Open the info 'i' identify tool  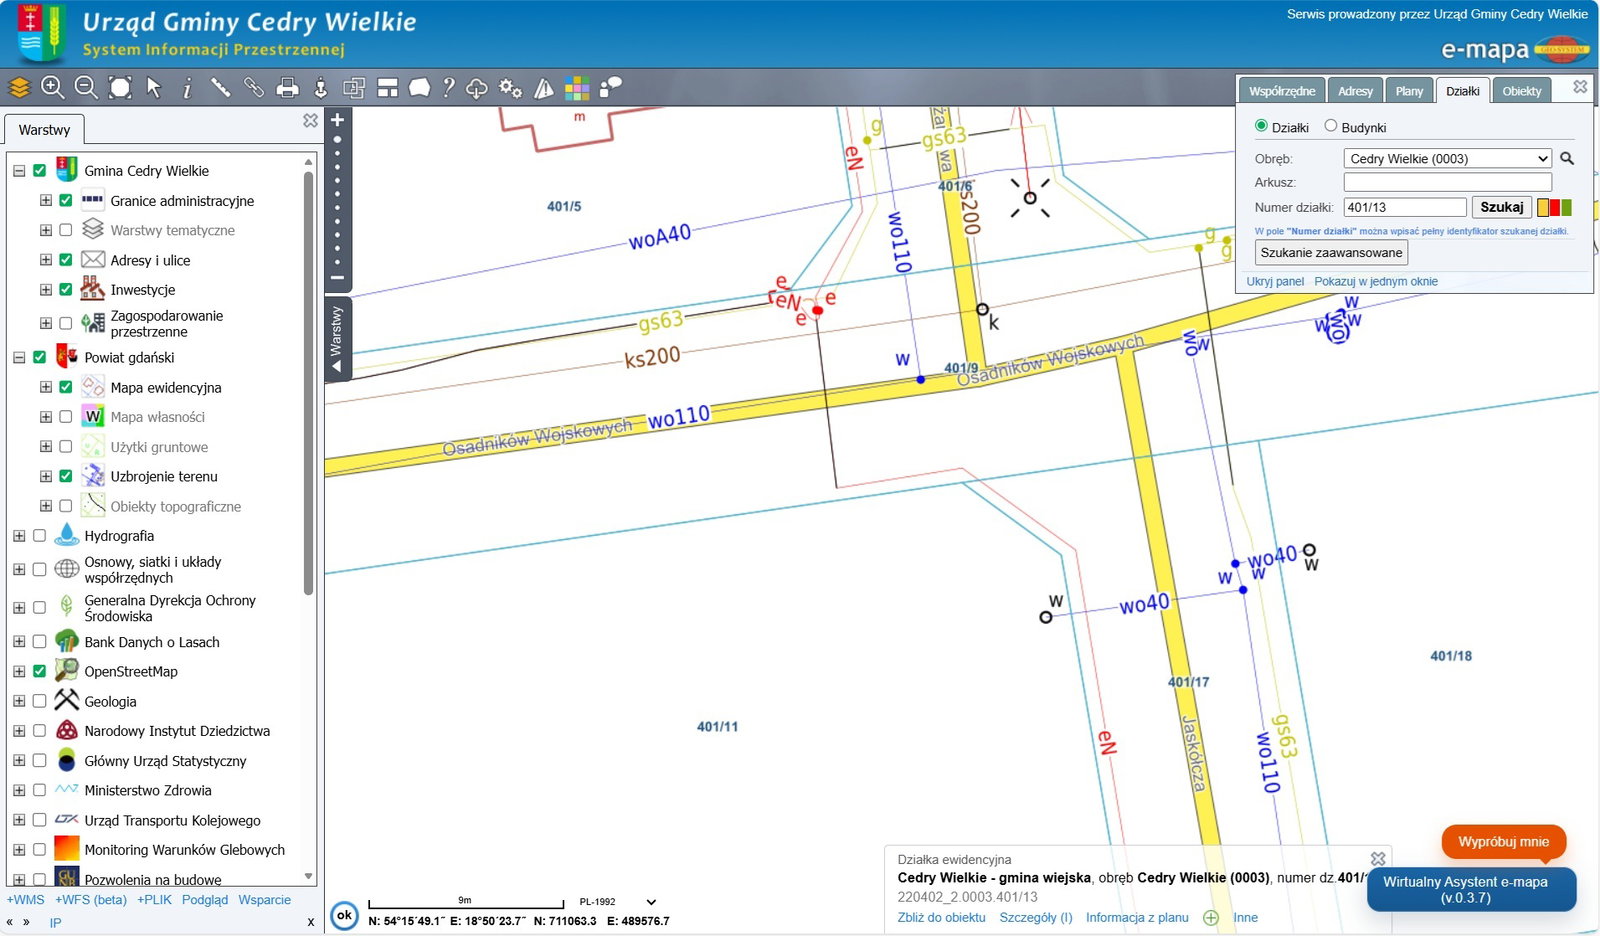point(187,88)
